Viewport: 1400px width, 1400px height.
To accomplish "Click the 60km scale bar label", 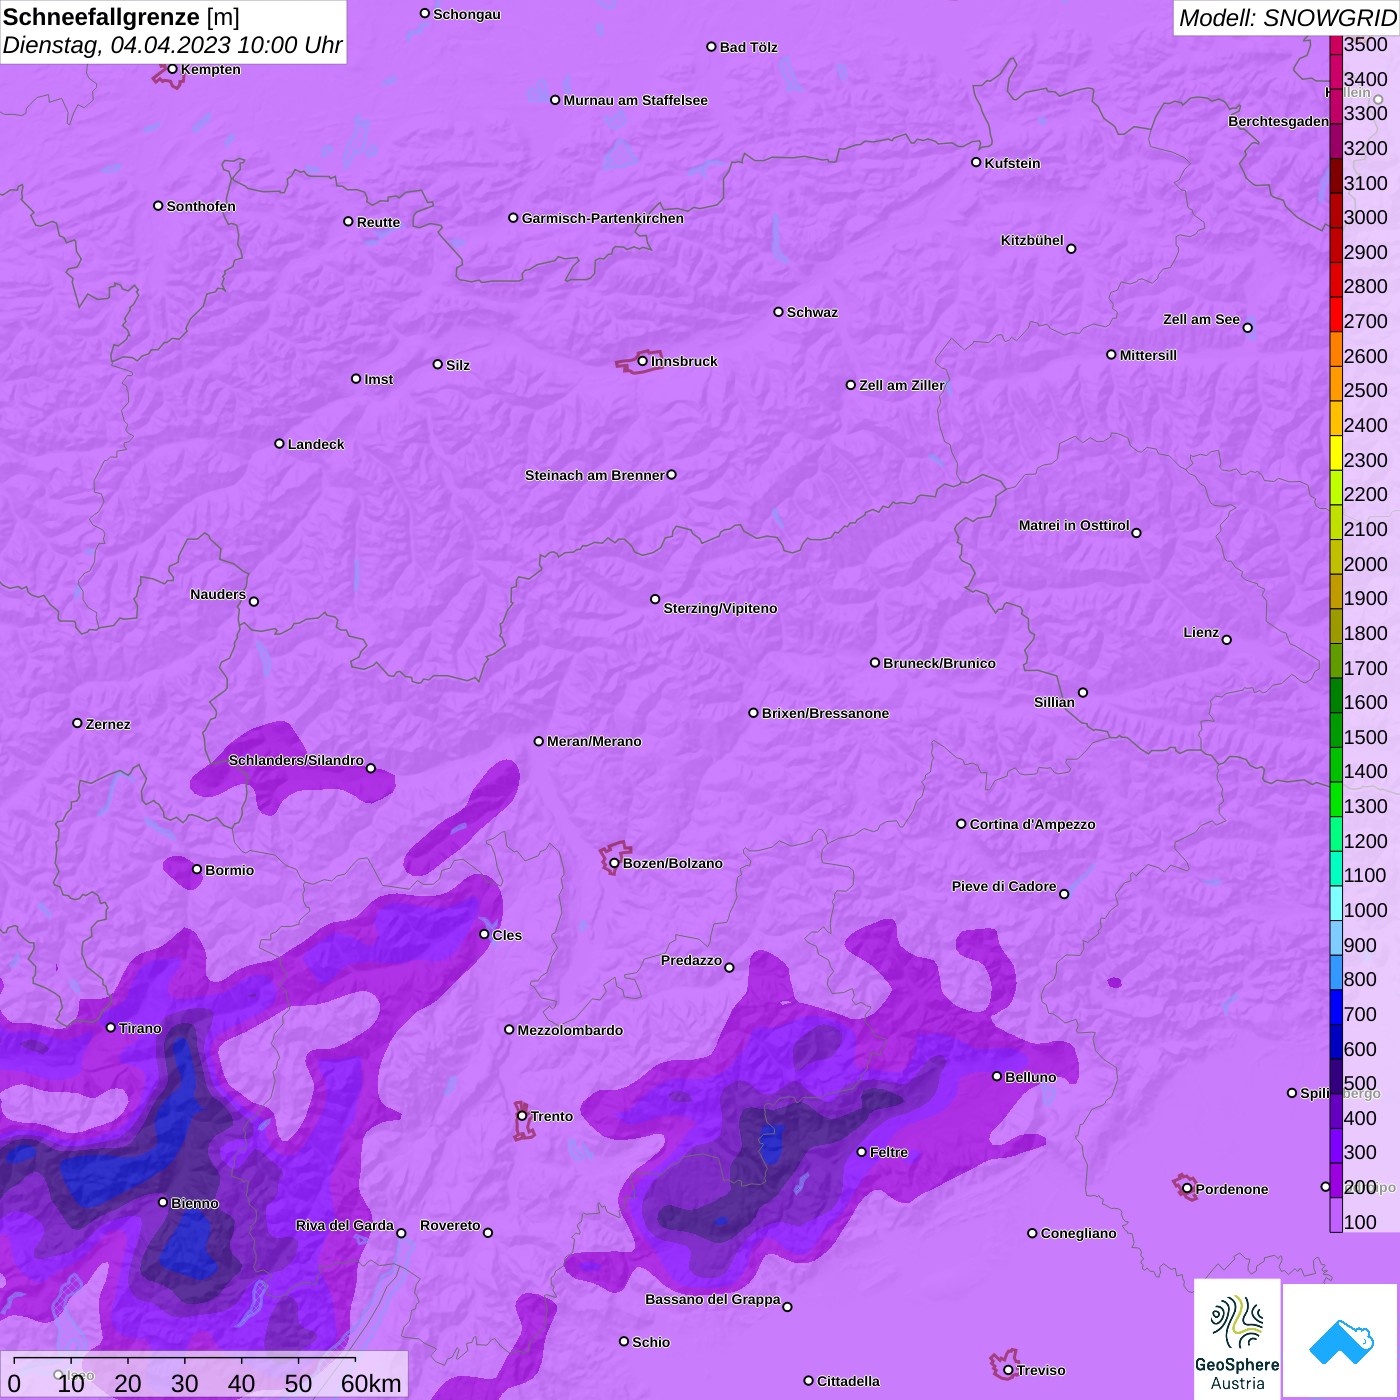I will 371,1383.
